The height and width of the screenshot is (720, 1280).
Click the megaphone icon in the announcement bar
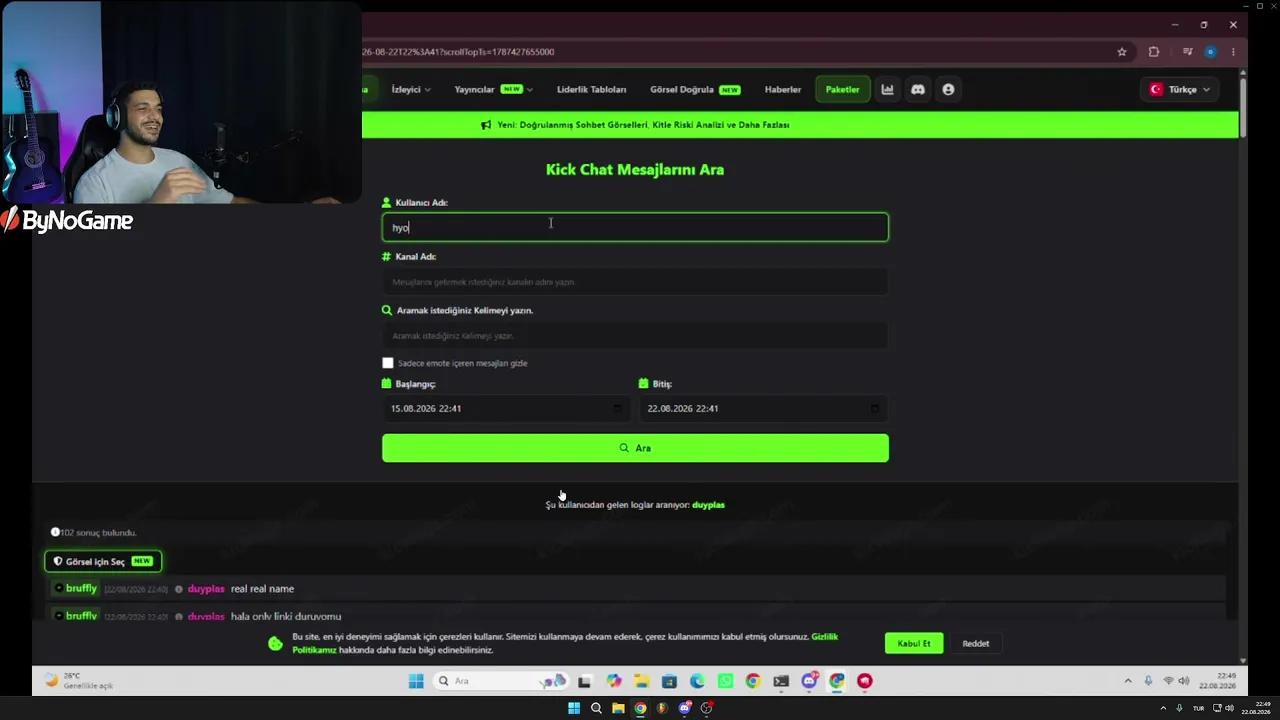pyautogui.click(x=486, y=125)
